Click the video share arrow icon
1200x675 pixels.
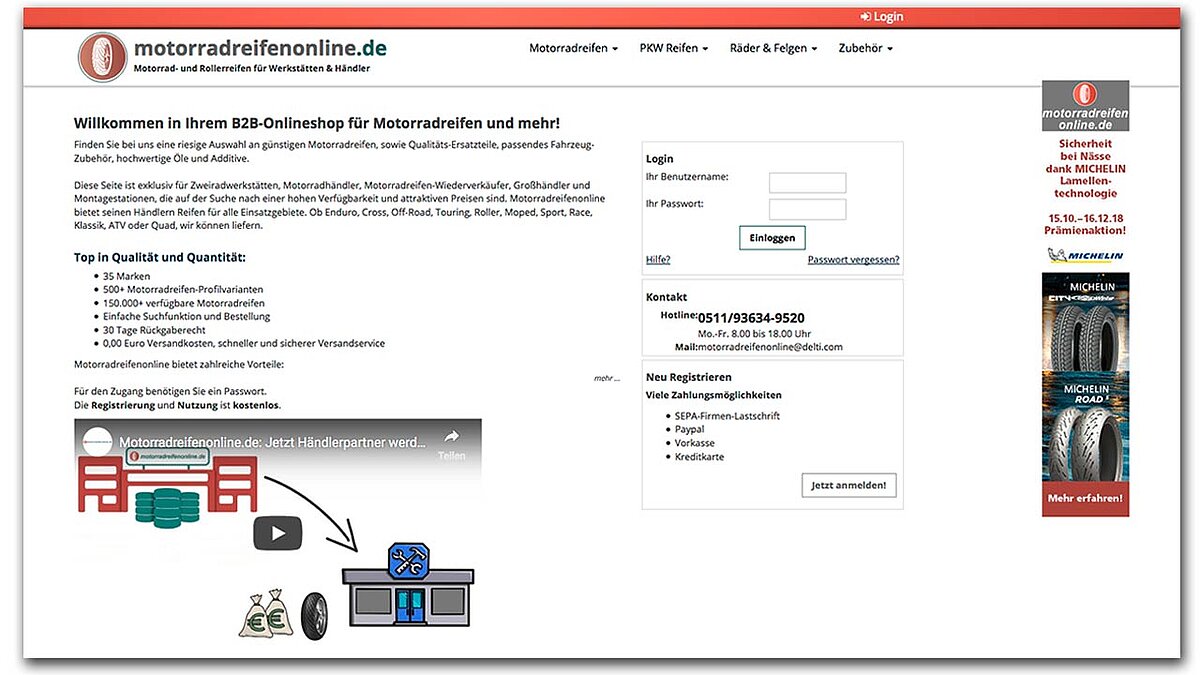coord(451,437)
